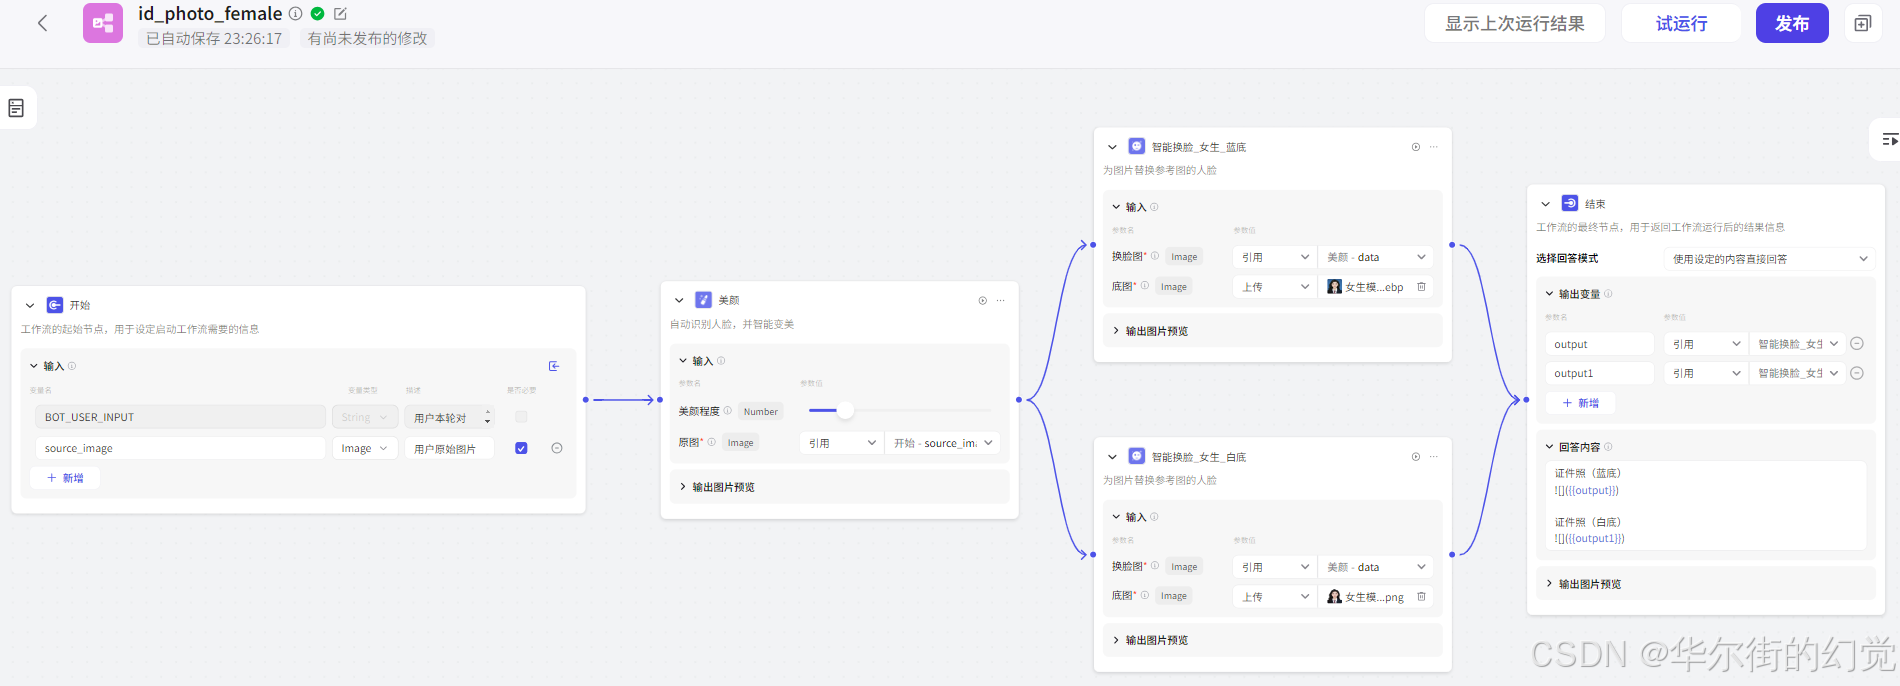Open the 上传 dropdown in the 白底 node's 底图 row
Image resolution: width=1900 pixels, height=686 pixels.
click(1275, 597)
